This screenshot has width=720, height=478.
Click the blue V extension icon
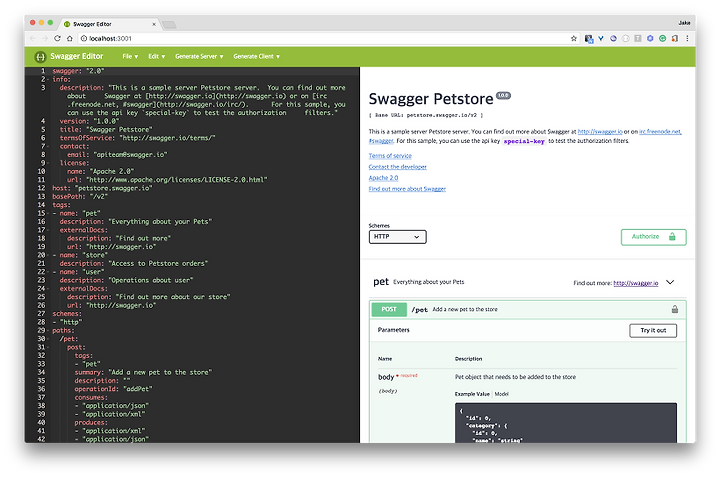(601, 39)
